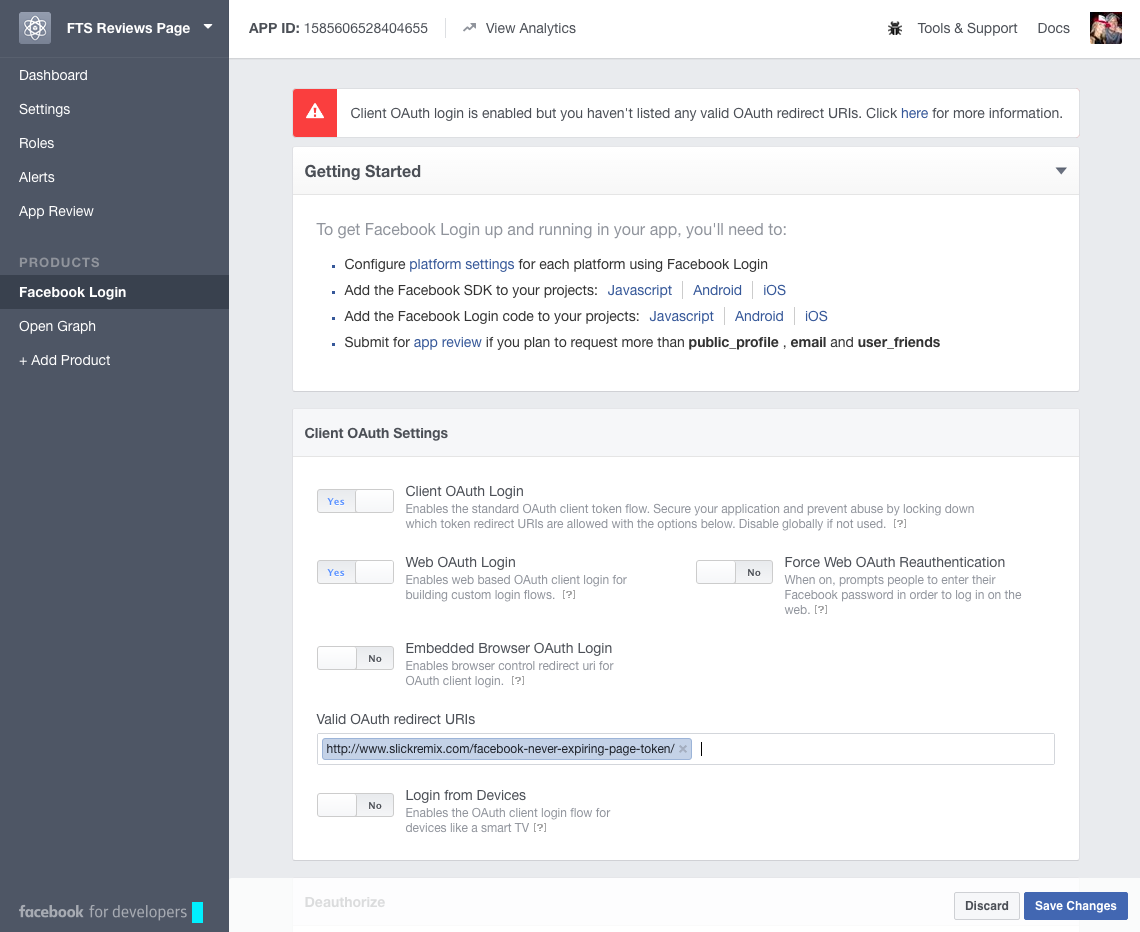The height and width of the screenshot is (932, 1140).
Task: Toggle Embedded Browser OAuth Login switch
Action: pos(356,658)
